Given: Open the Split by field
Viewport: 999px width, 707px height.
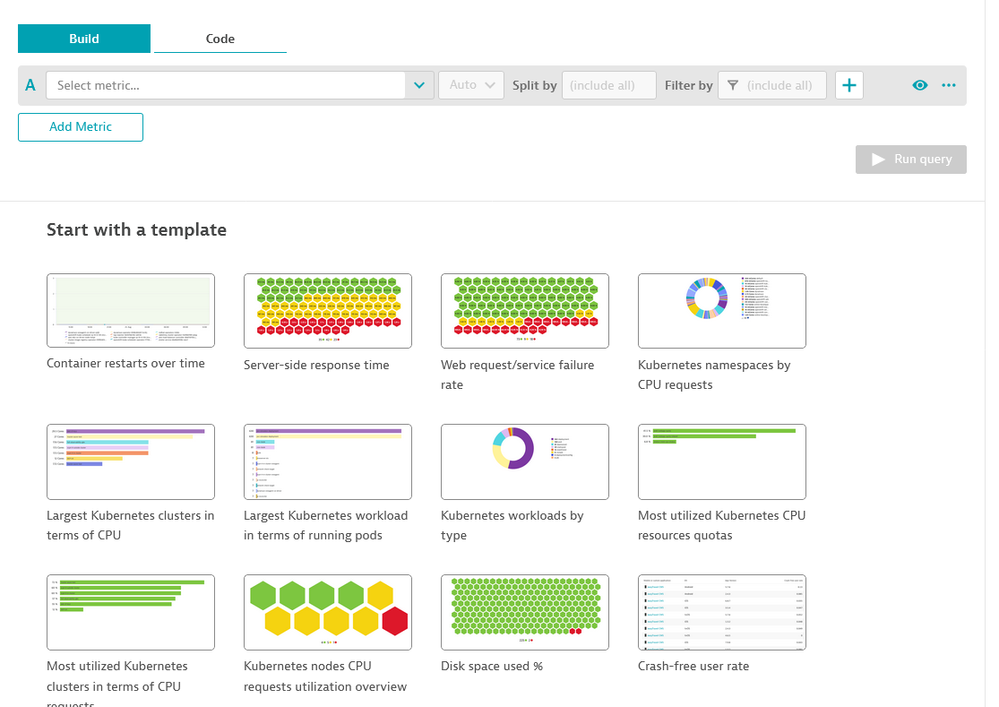Looking at the screenshot, I should tap(609, 85).
